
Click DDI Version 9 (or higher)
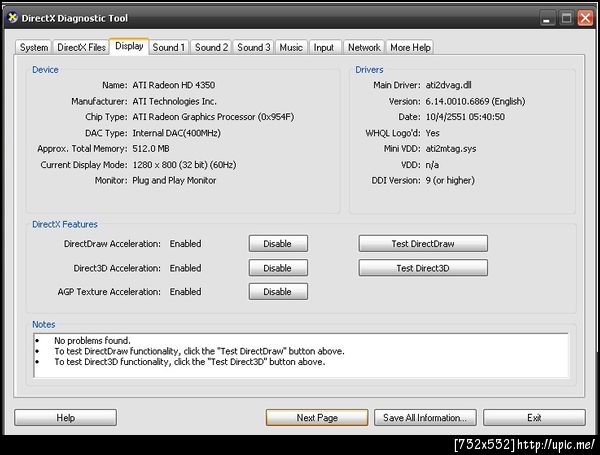point(450,180)
